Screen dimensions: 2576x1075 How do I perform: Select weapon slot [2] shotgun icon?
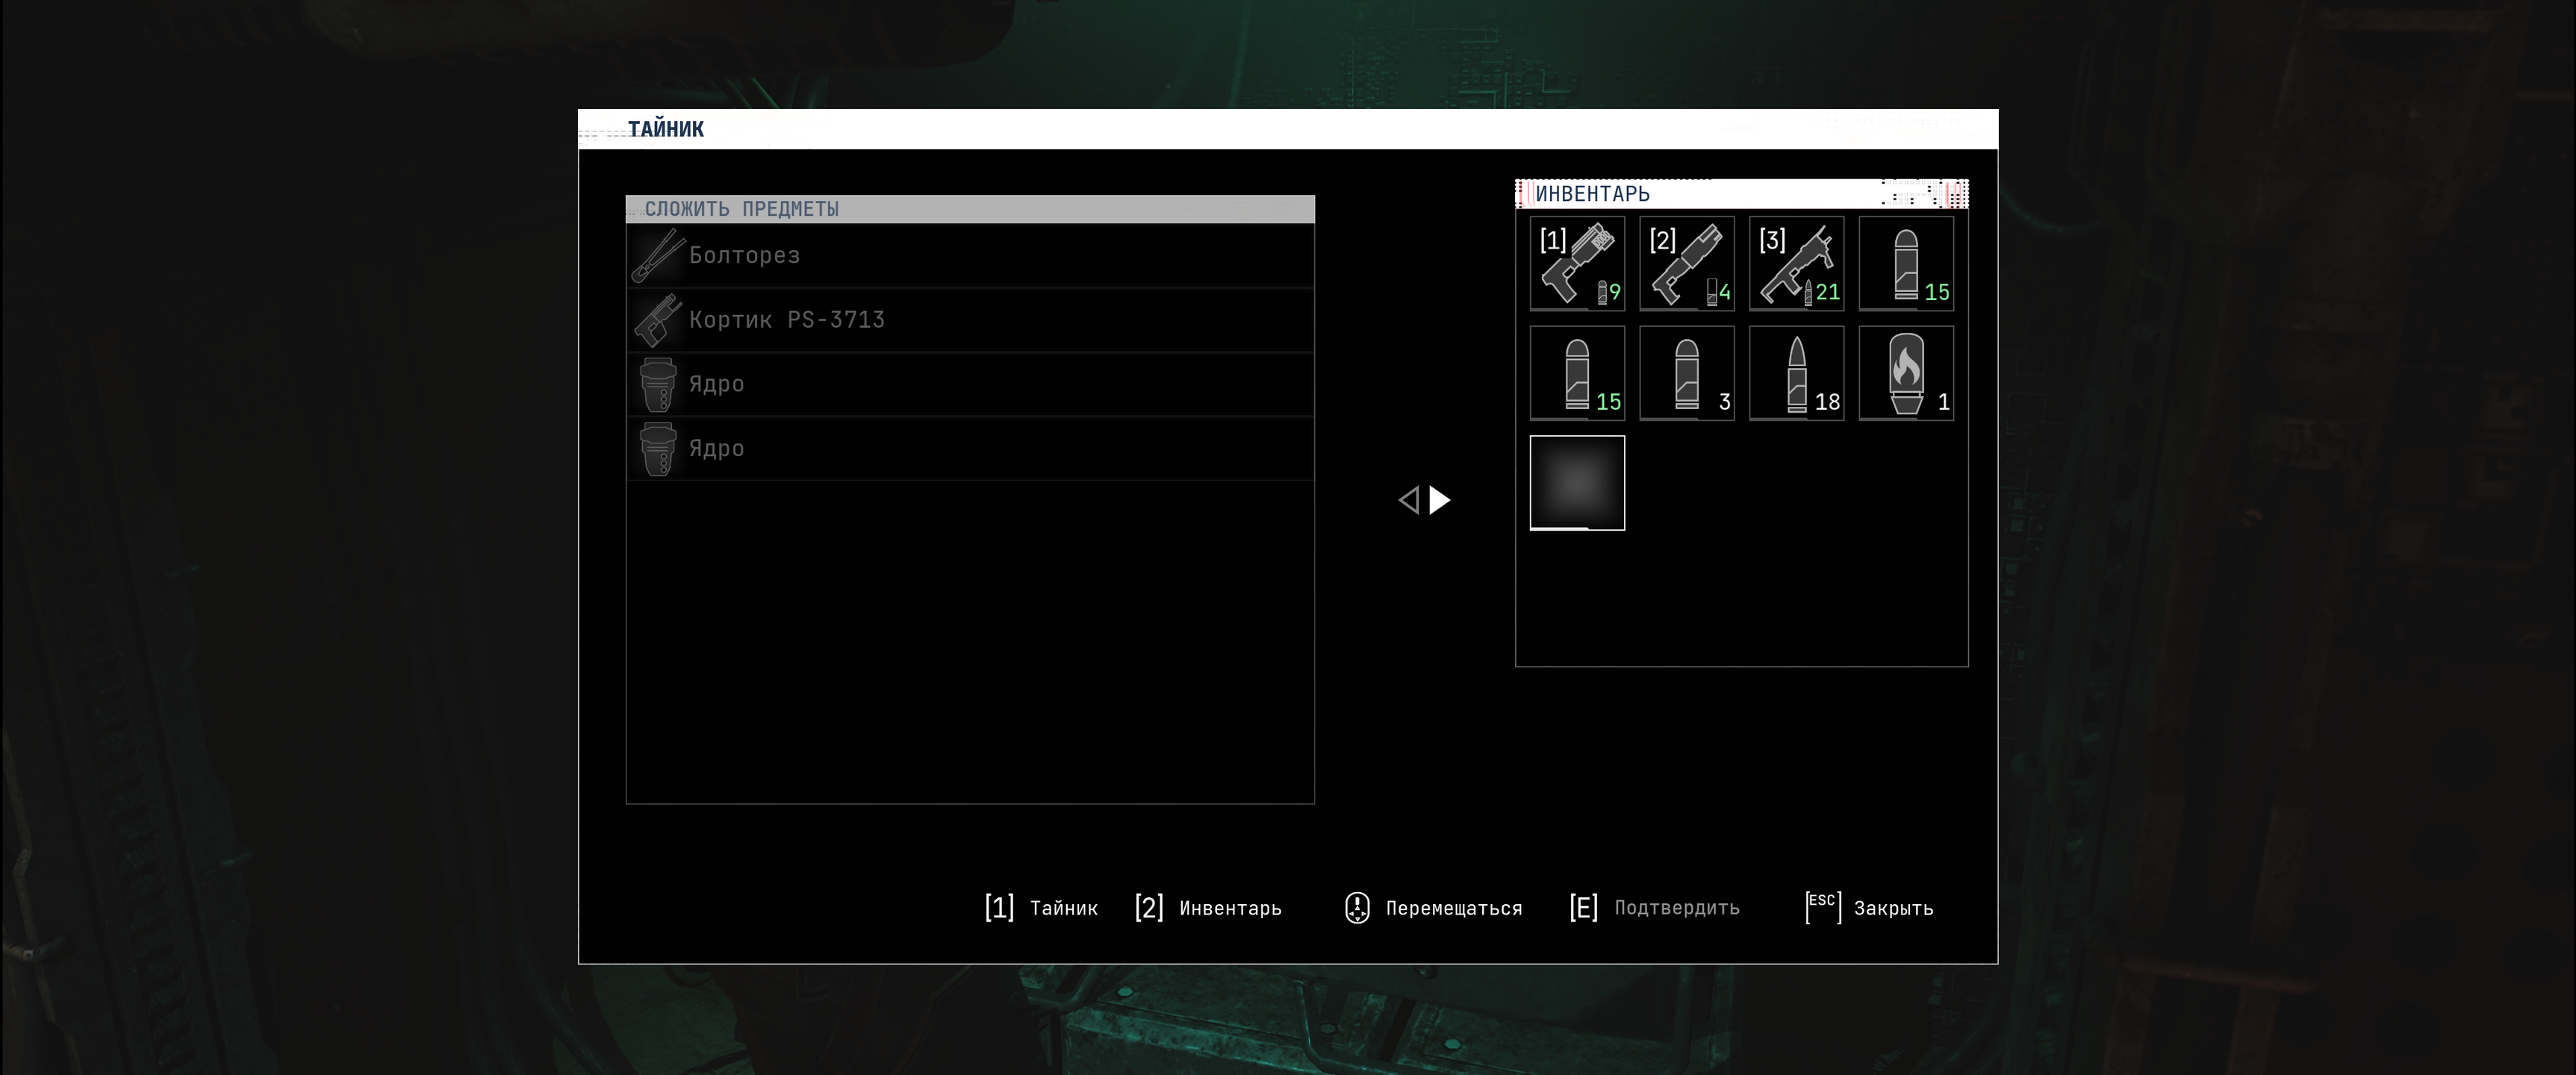click(1687, 264)
